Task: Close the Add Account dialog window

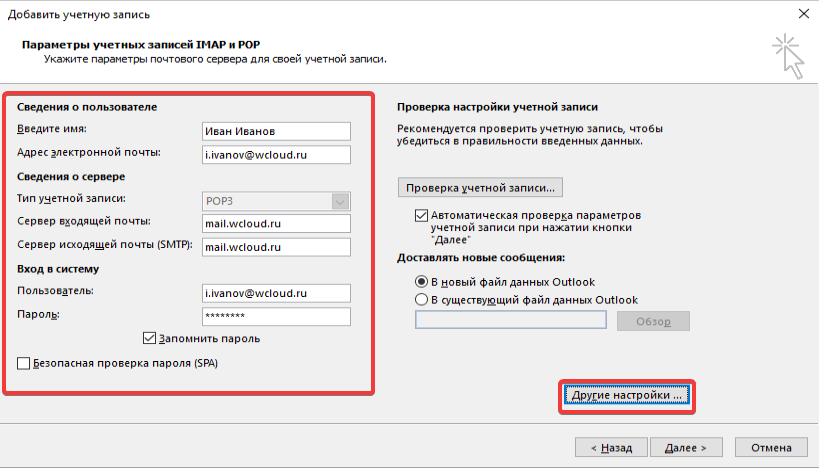Action: 804,13
